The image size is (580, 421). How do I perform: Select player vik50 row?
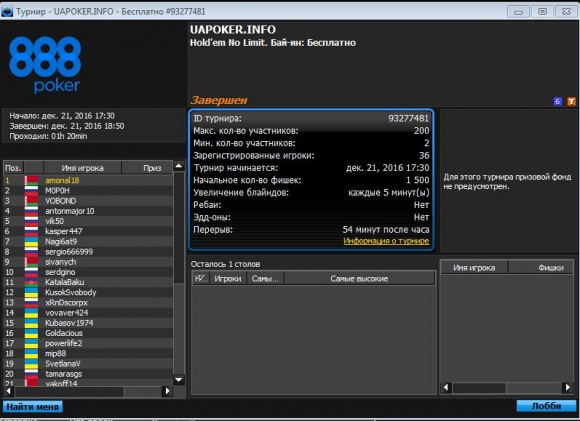tap(88, 221)
